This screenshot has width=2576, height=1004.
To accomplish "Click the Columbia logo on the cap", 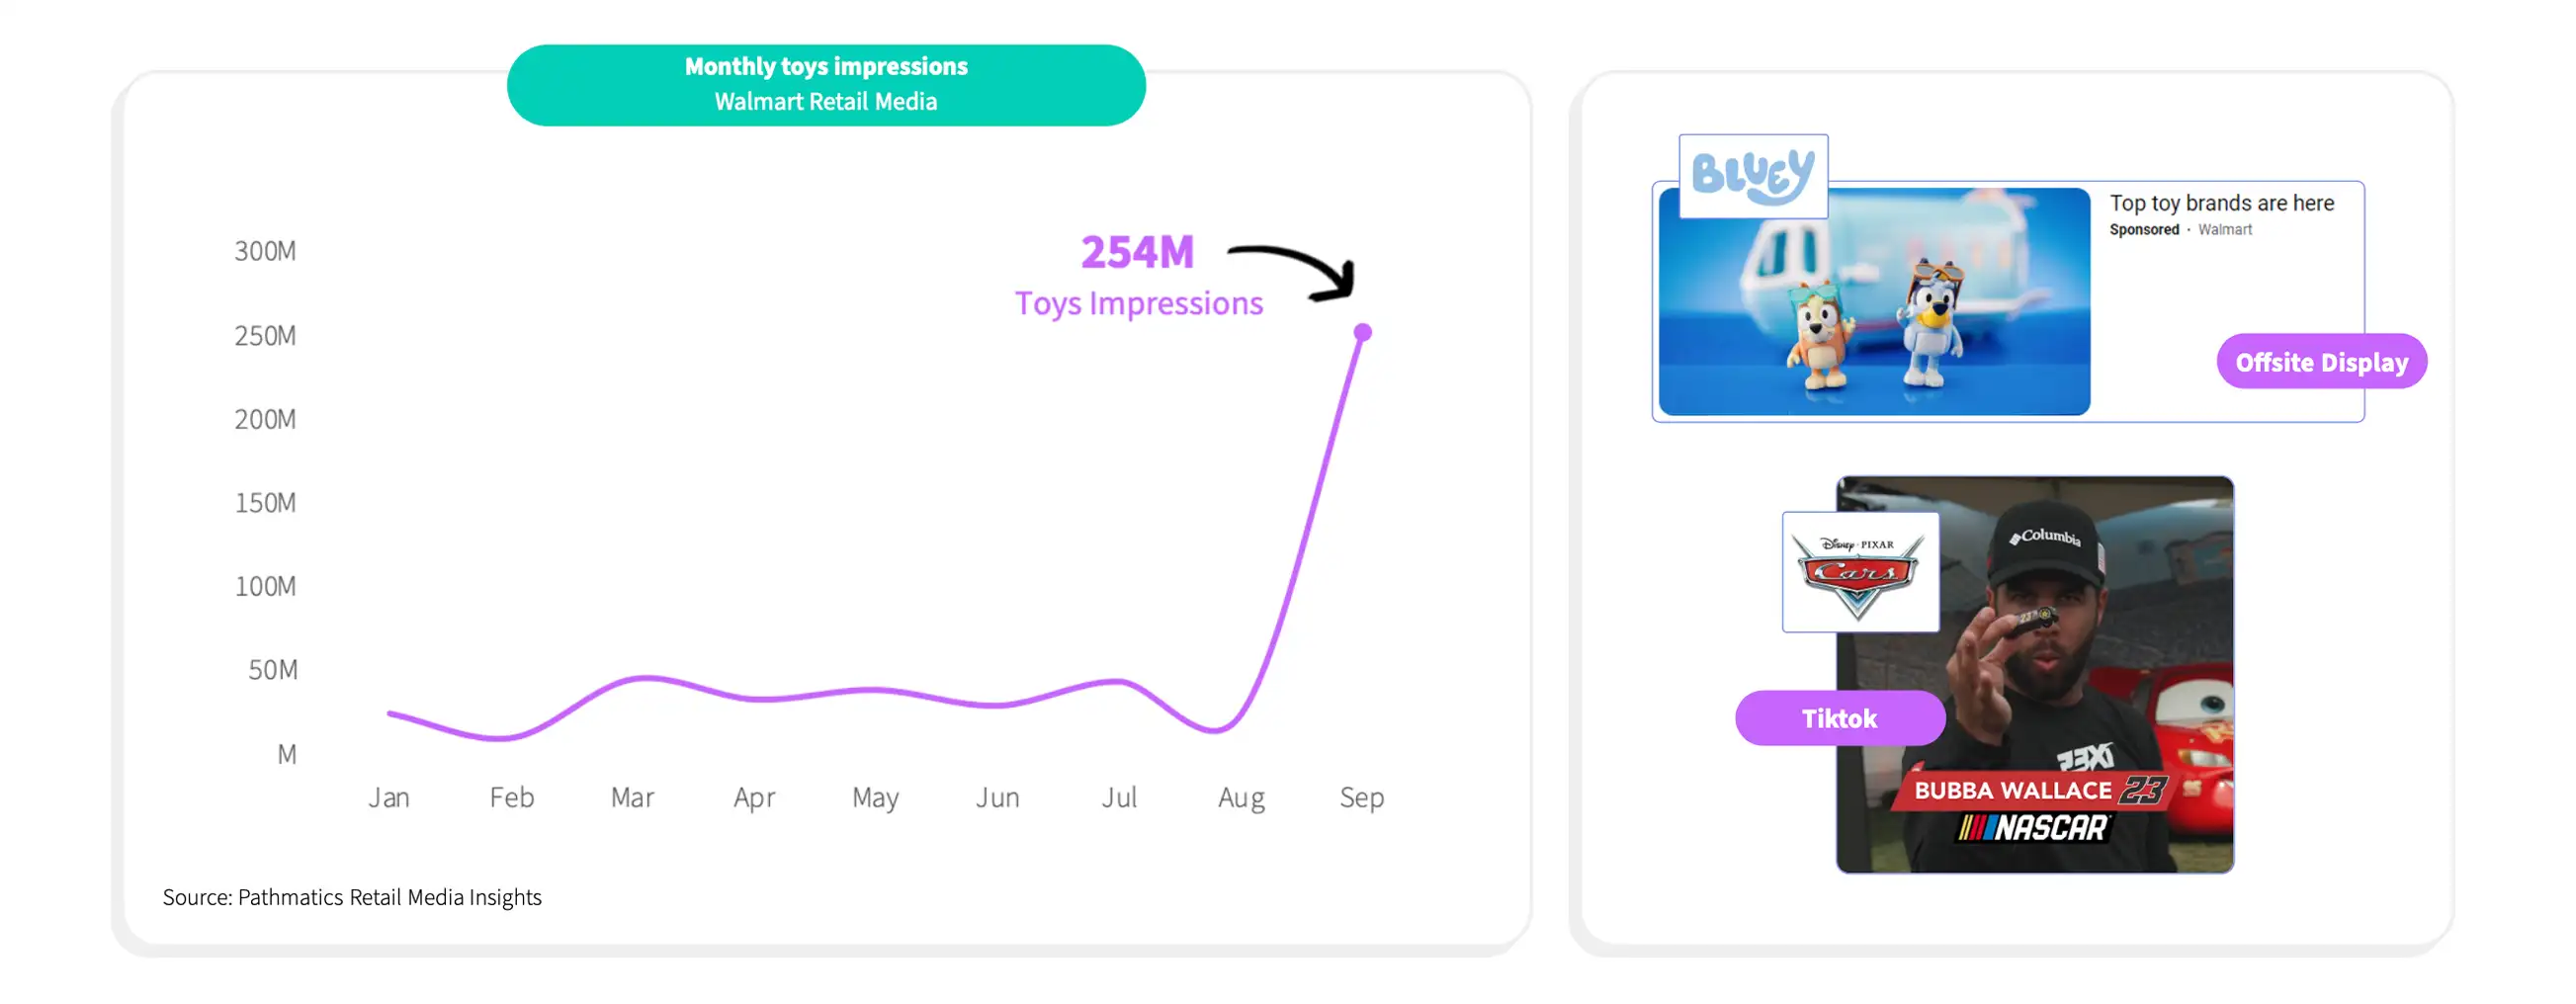I will click(2045, 537).
